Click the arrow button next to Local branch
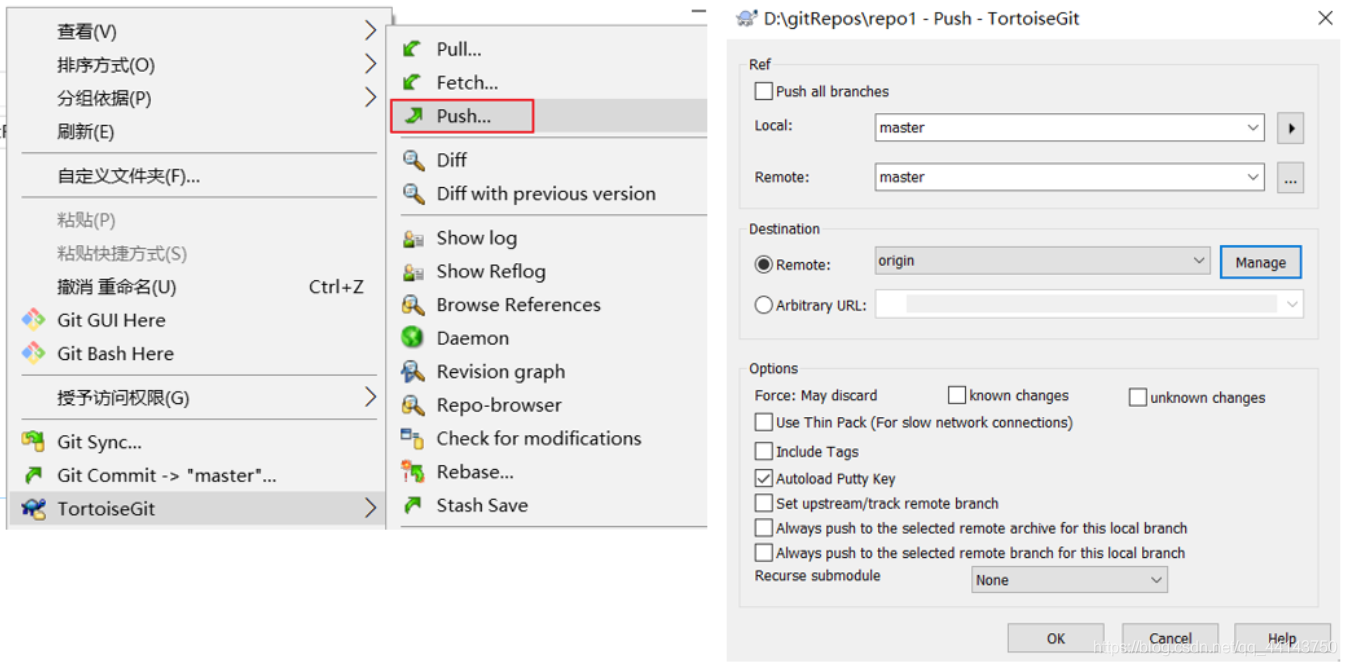Viewport: 1347px width, 666px height. pos(1291,128)
